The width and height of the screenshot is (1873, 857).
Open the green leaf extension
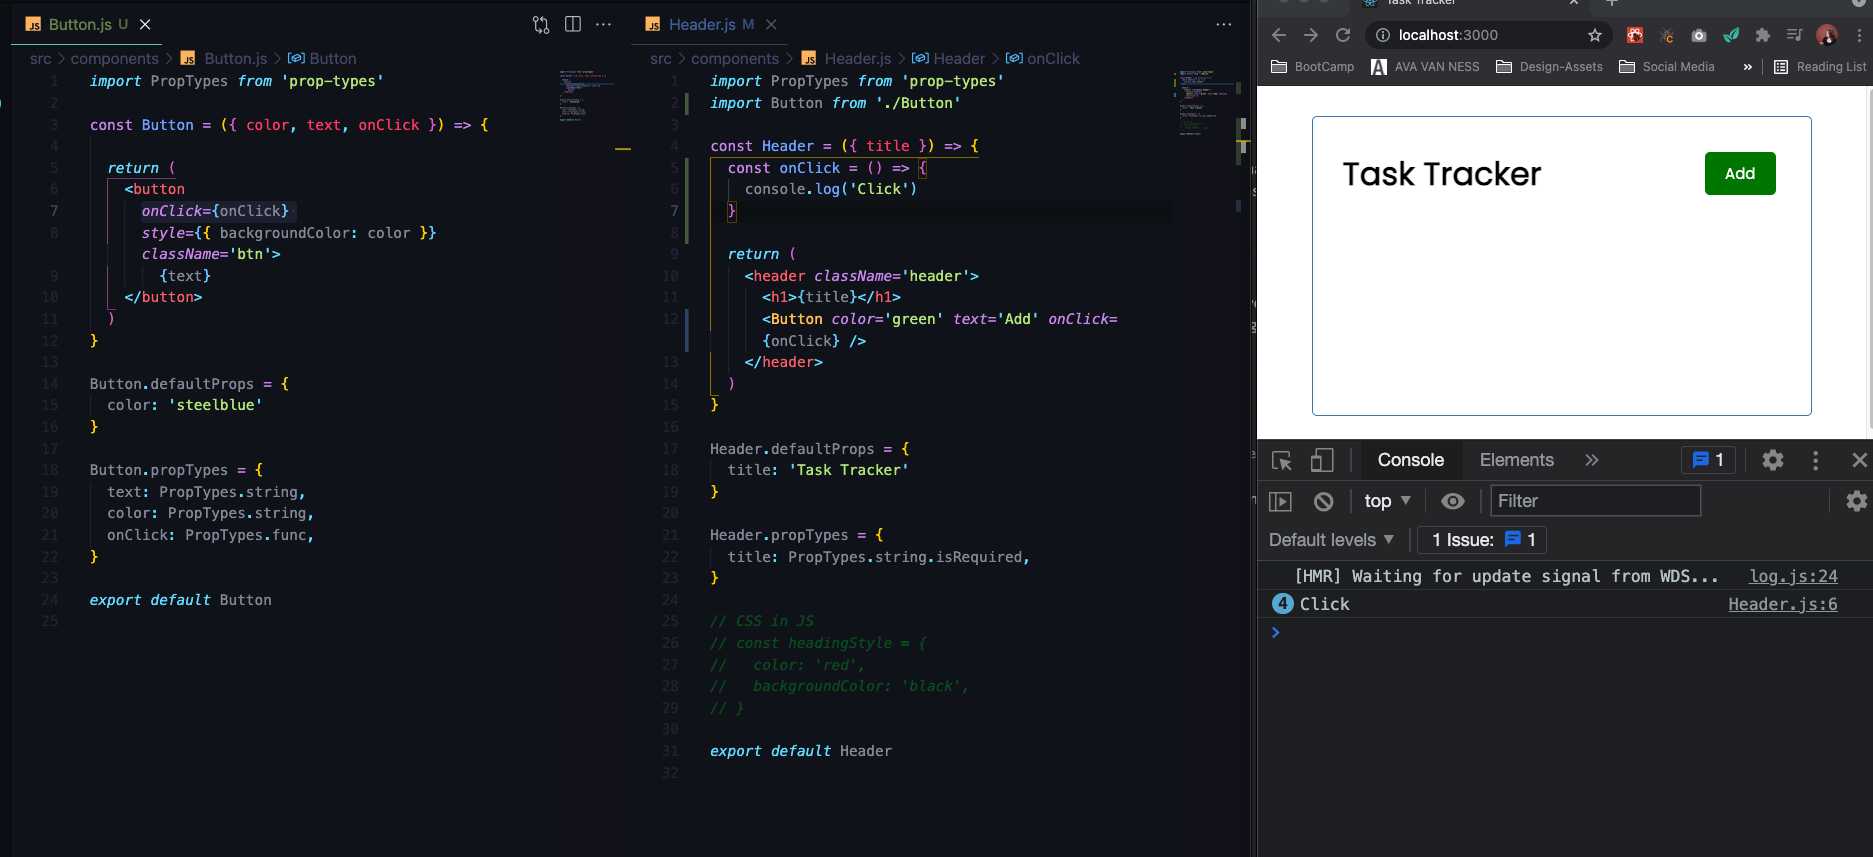click(1731, 35)
